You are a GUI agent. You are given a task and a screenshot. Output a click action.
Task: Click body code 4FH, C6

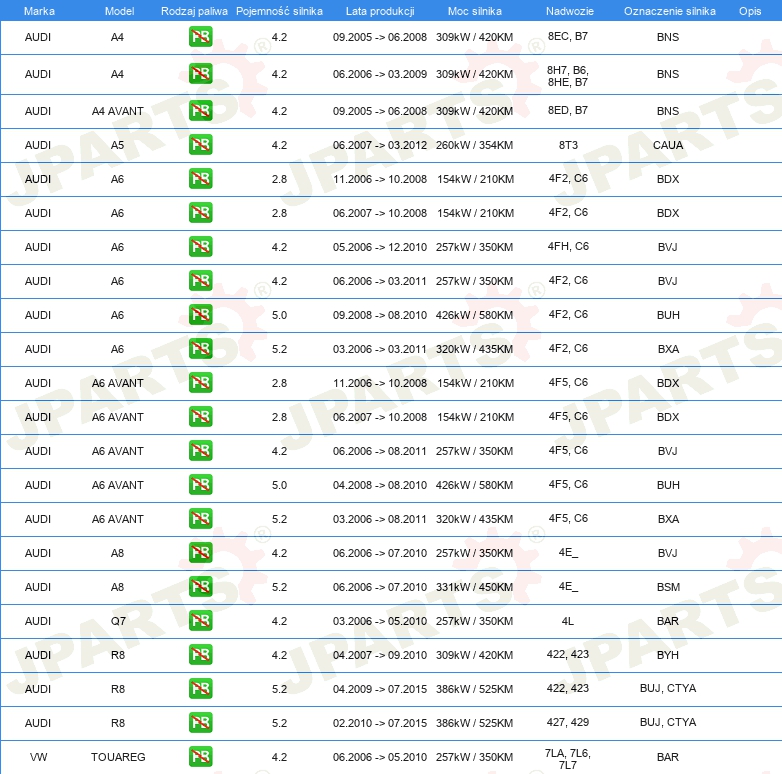tap(568, 246)
